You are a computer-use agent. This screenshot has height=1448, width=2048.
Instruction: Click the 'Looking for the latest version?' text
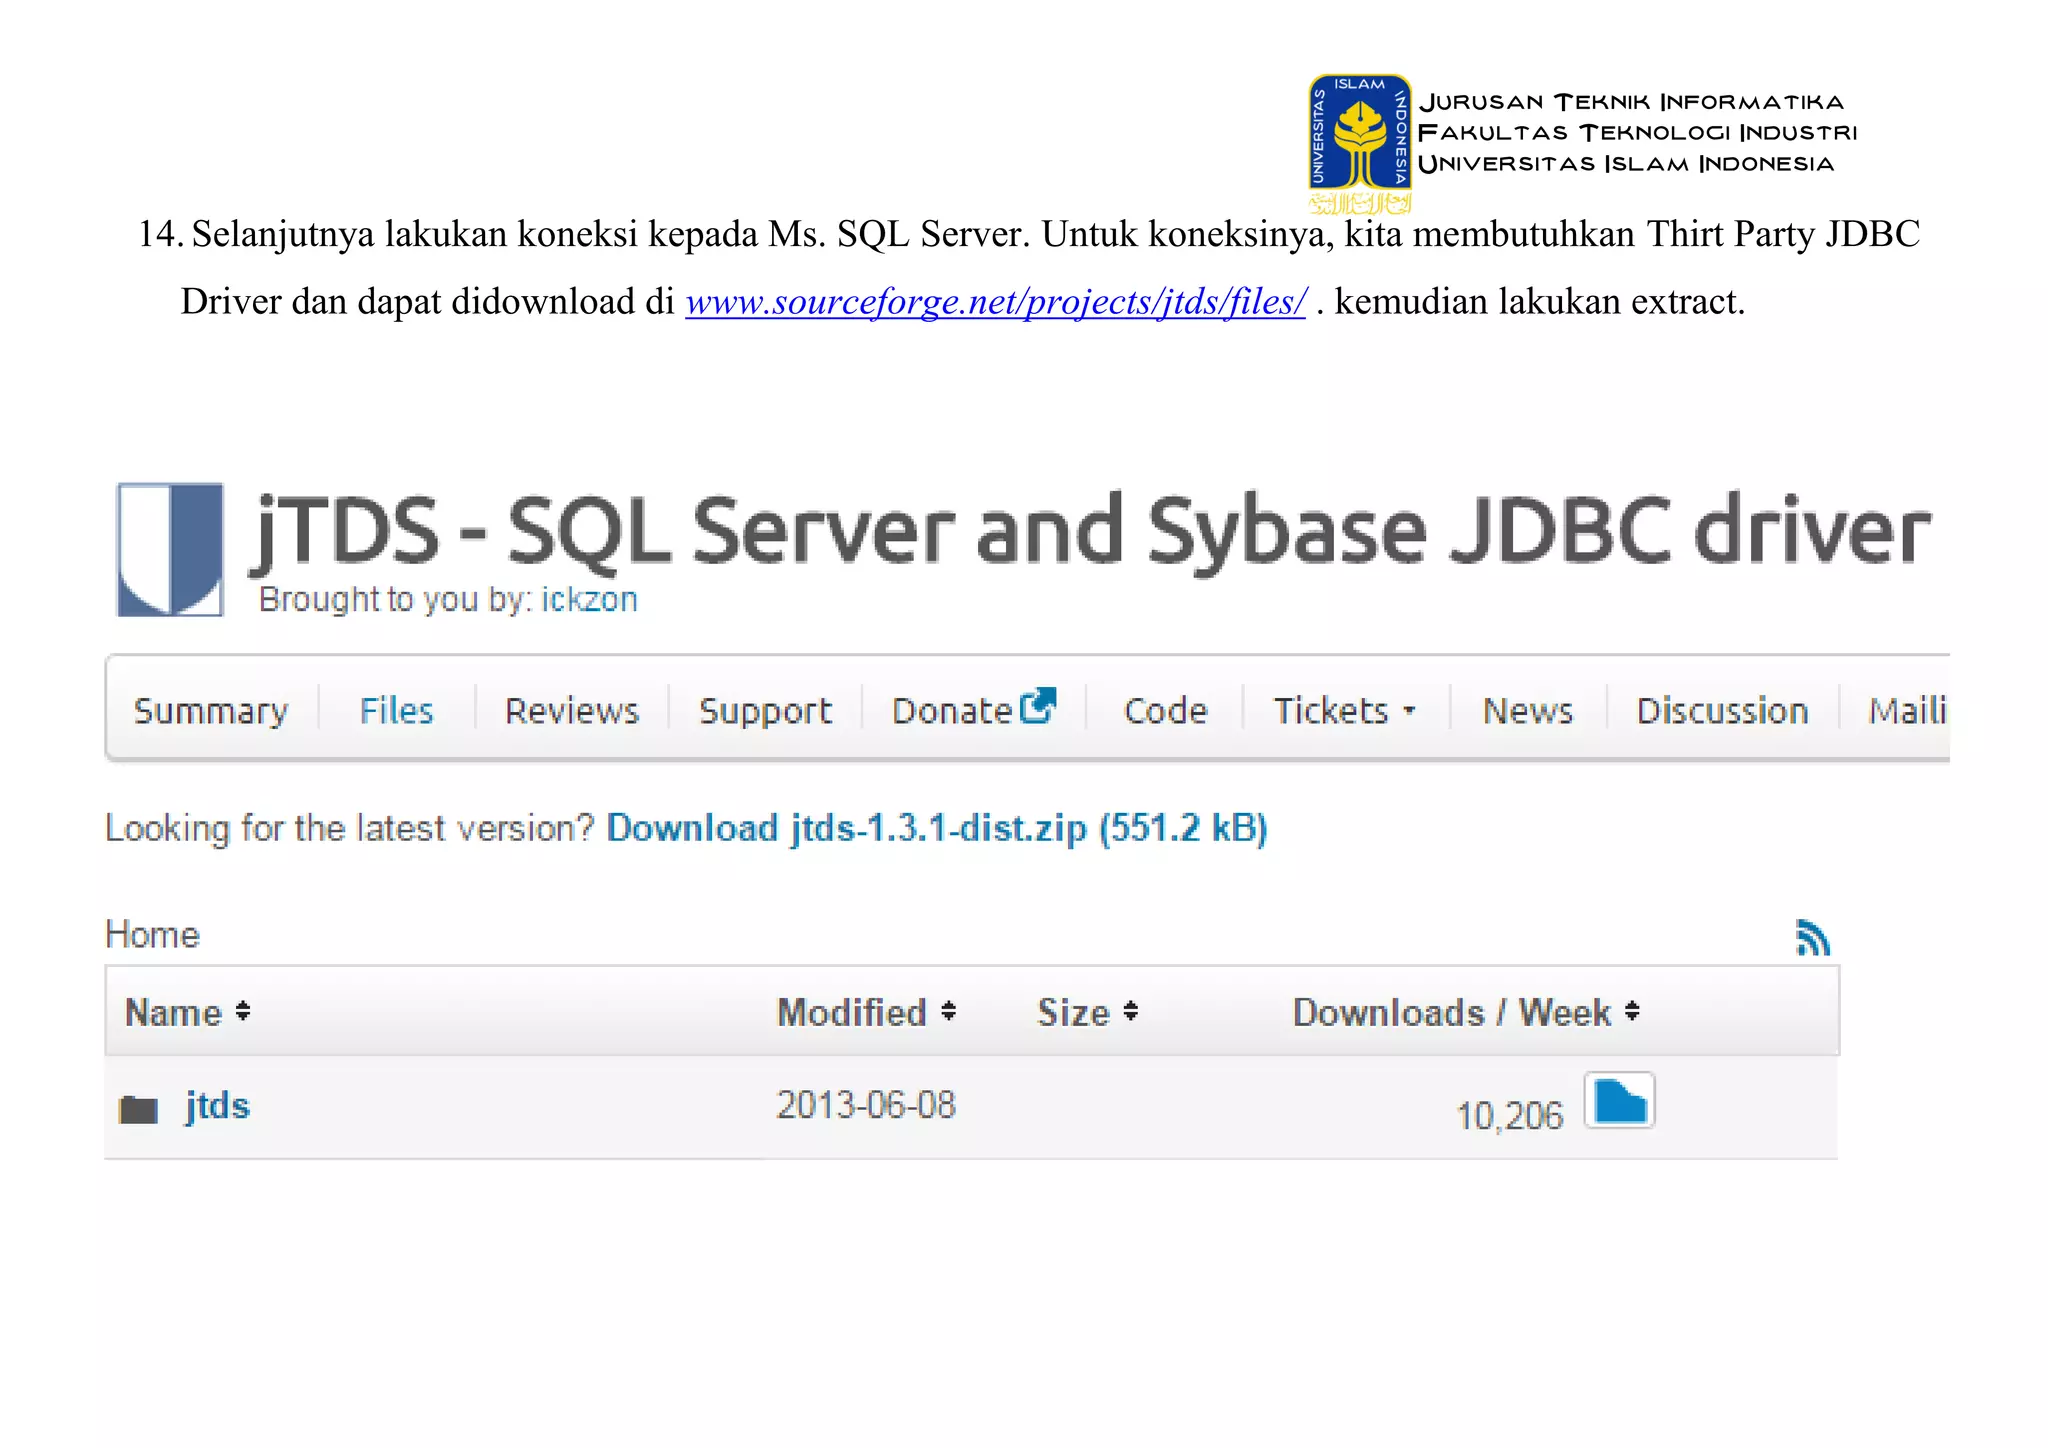[x=350, y=829]
